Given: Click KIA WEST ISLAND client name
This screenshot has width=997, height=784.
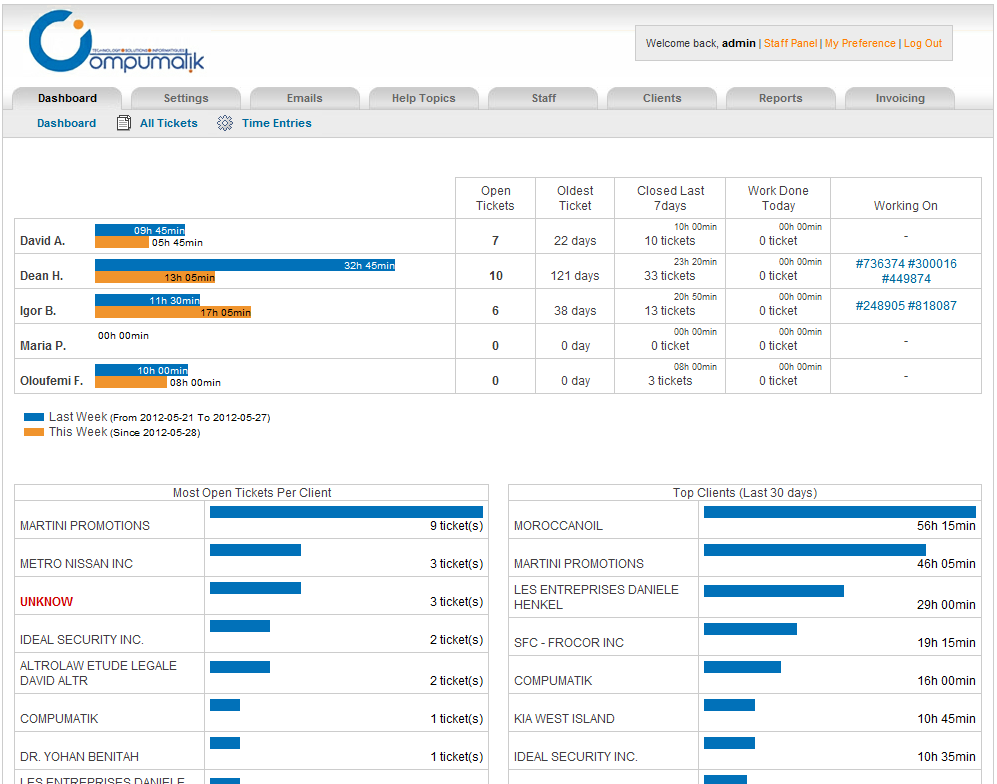Looking at the screenshot, I should pos(564,719).
